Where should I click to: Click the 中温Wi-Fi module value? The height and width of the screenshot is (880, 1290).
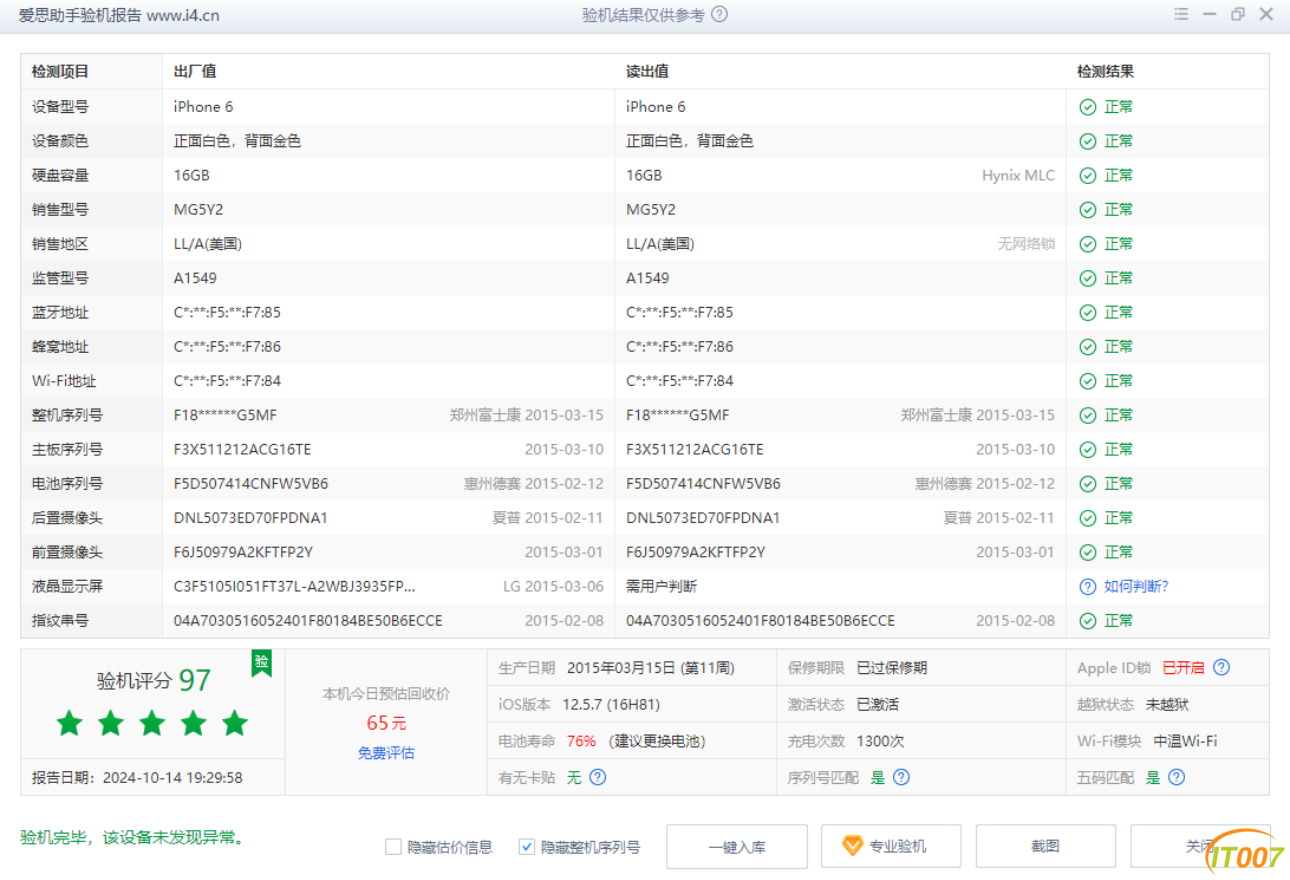click(x=1185, y=741)
